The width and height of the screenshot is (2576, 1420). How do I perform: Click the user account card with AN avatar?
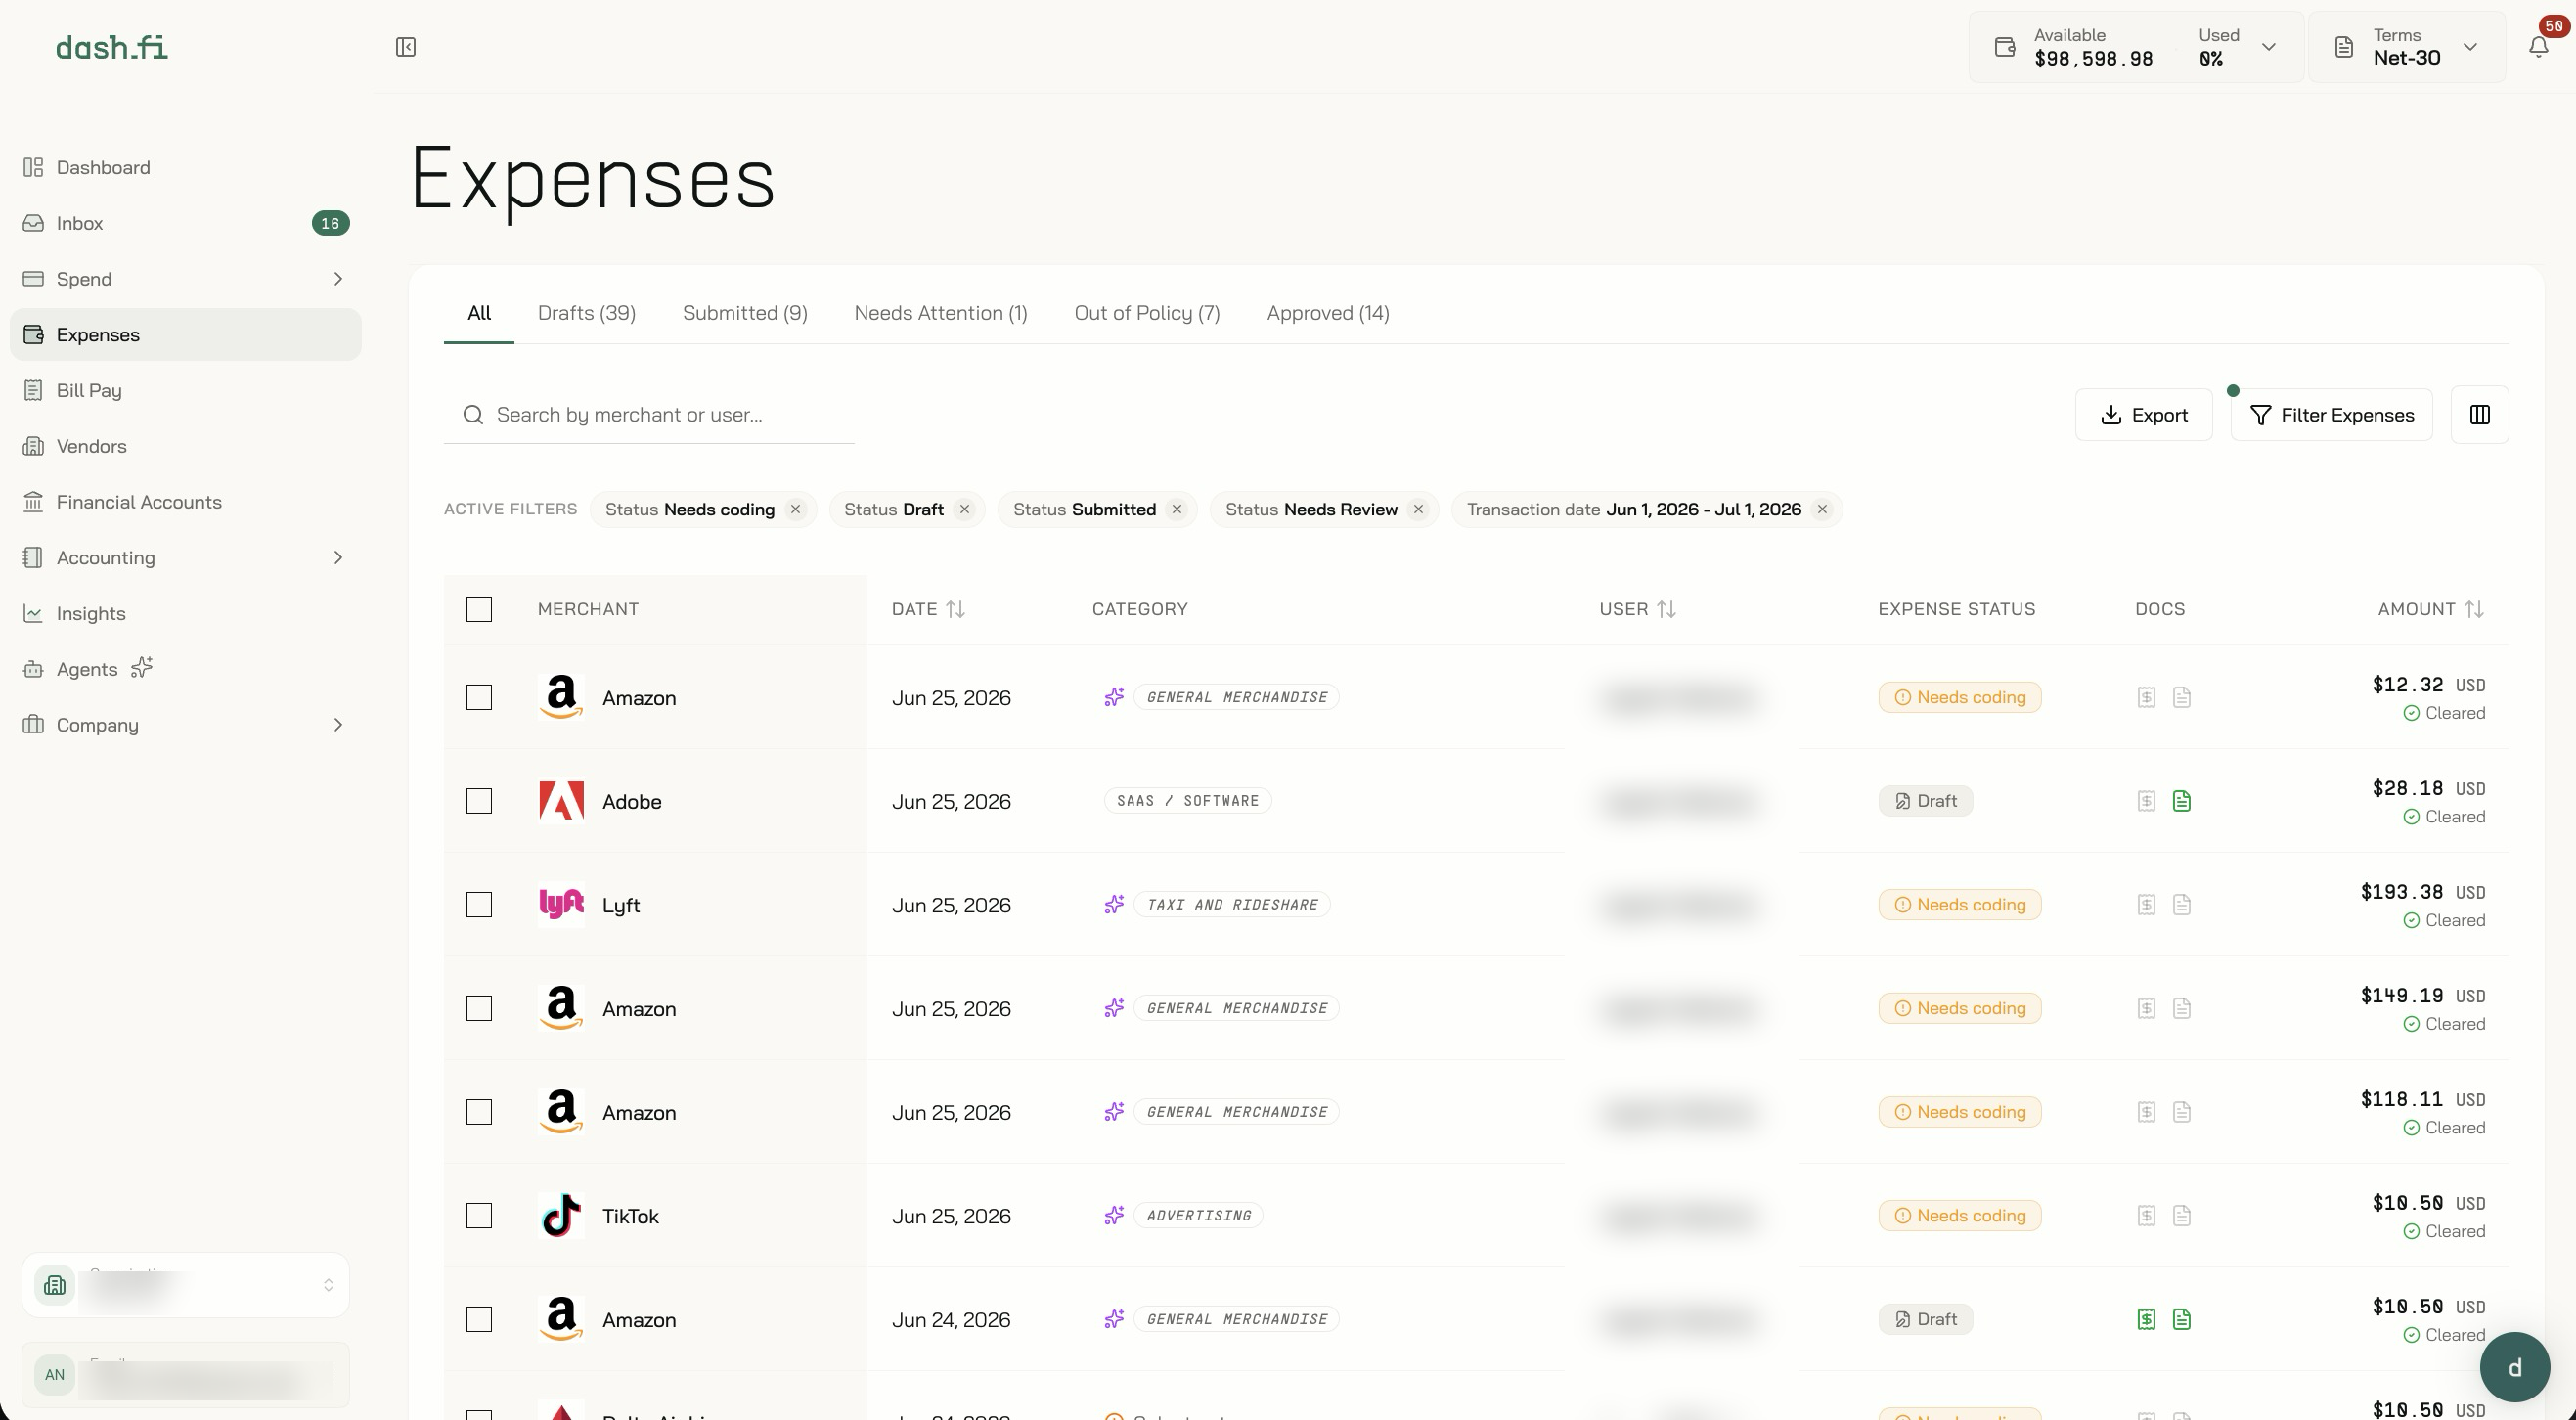point(185,1375)
